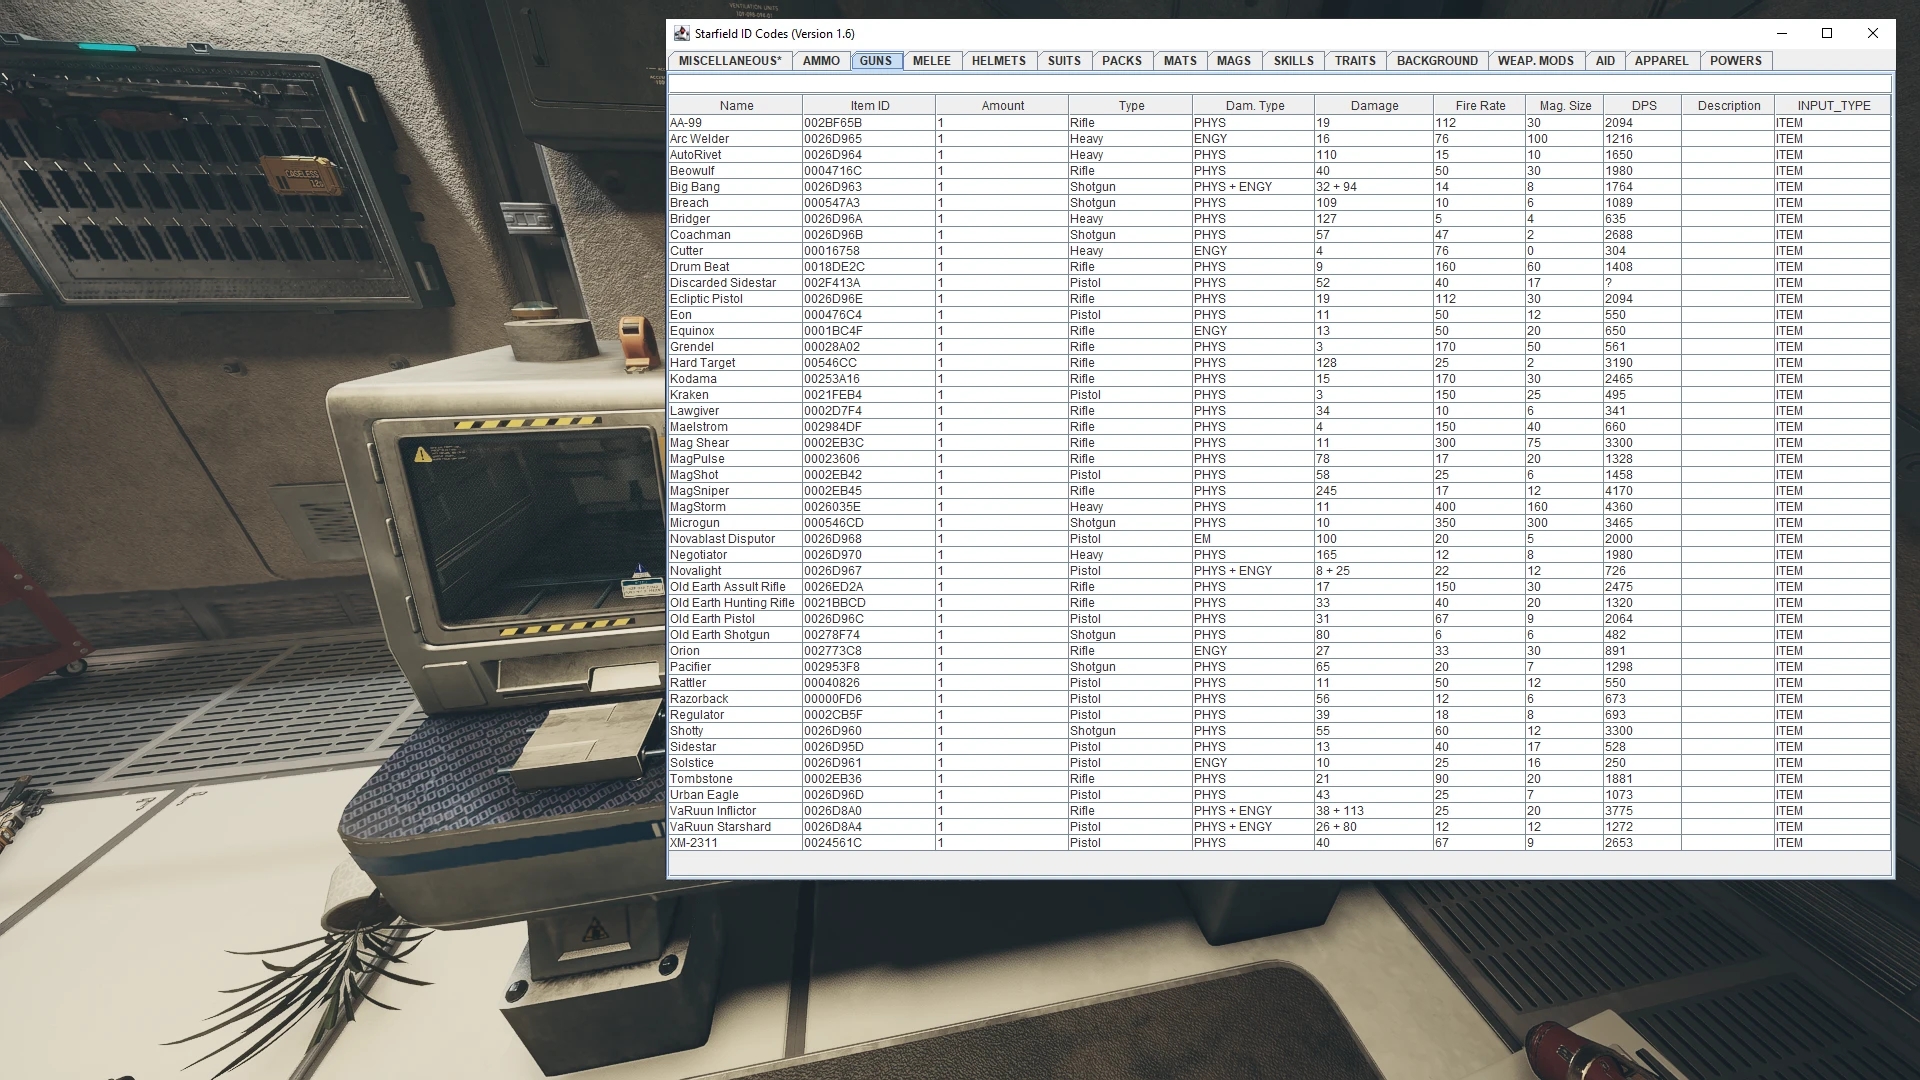Click the Old Earth Shotgun name cell

[x=735, y=635]
